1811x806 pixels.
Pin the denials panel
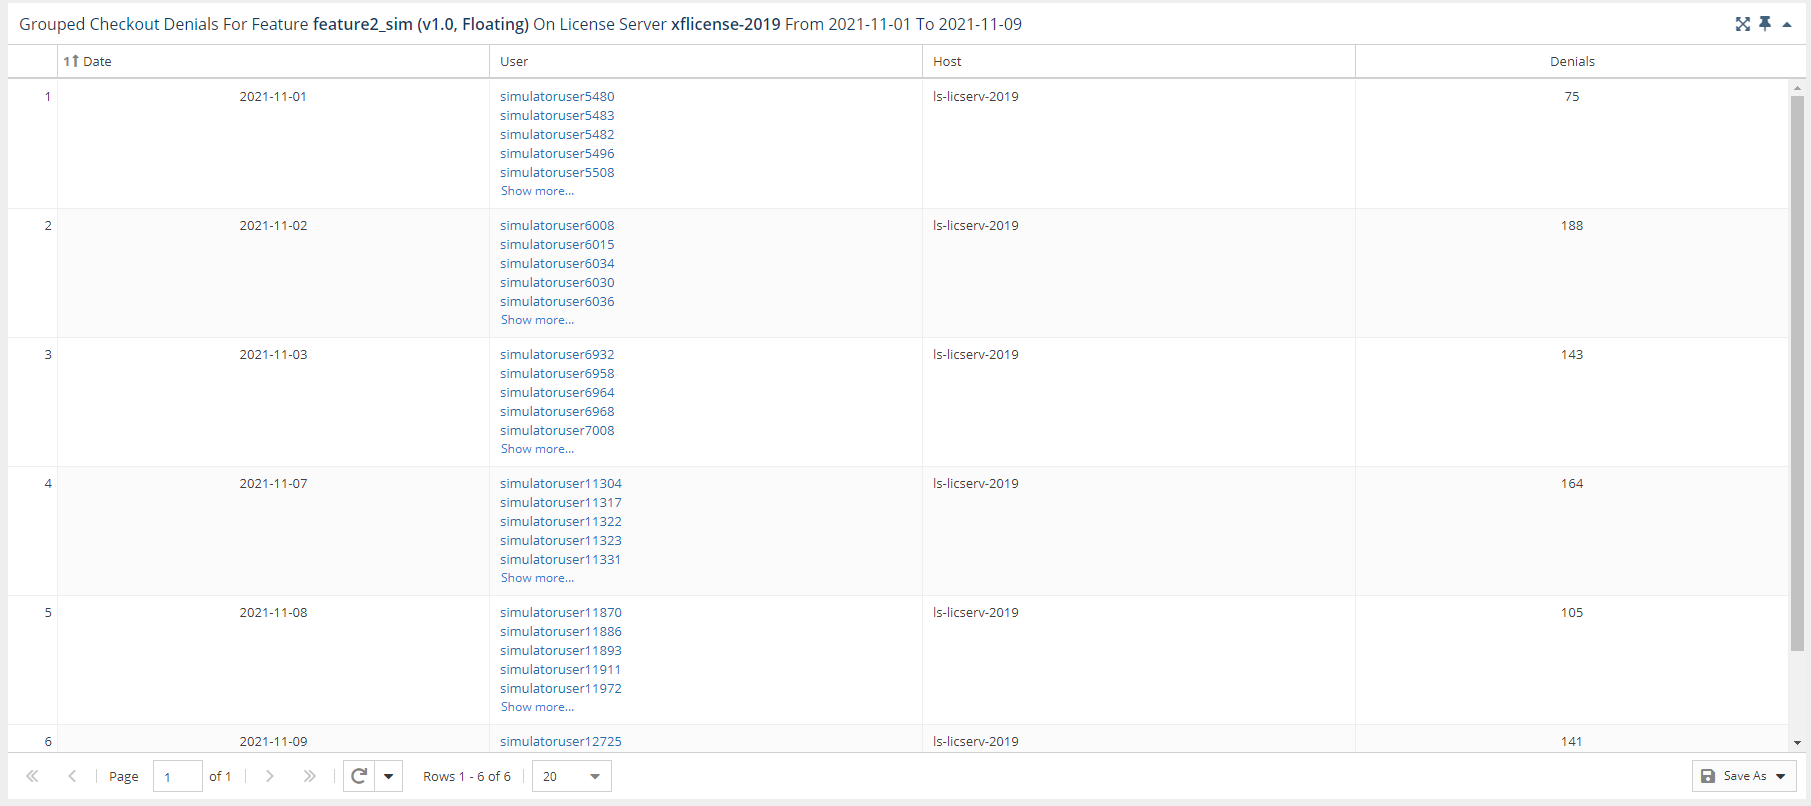1765,24
